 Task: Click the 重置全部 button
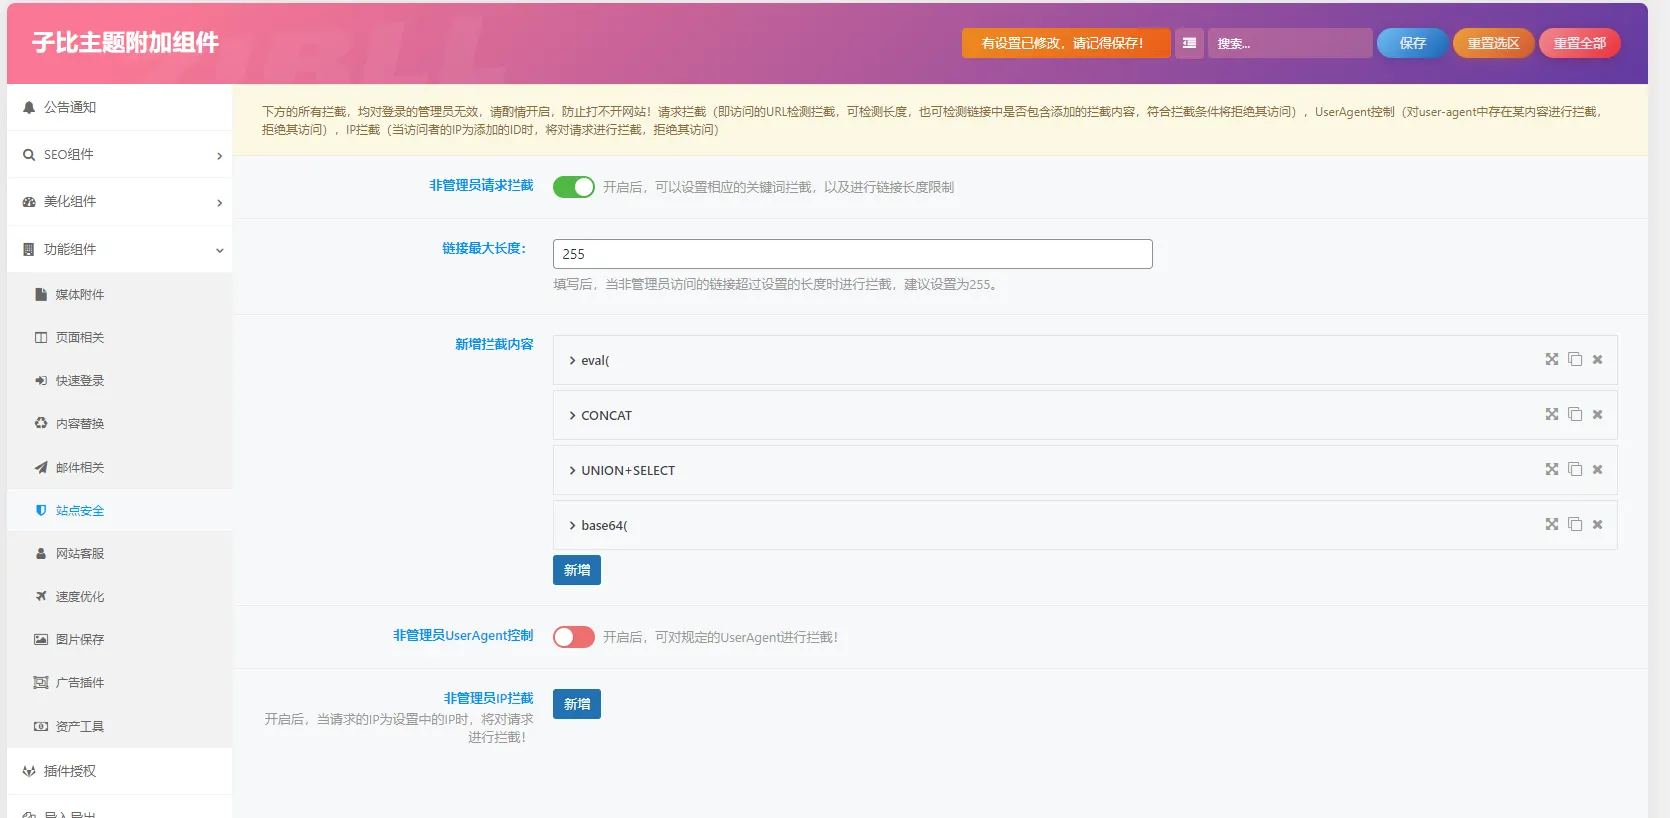pyautogui.click(x=1580, y=43)
